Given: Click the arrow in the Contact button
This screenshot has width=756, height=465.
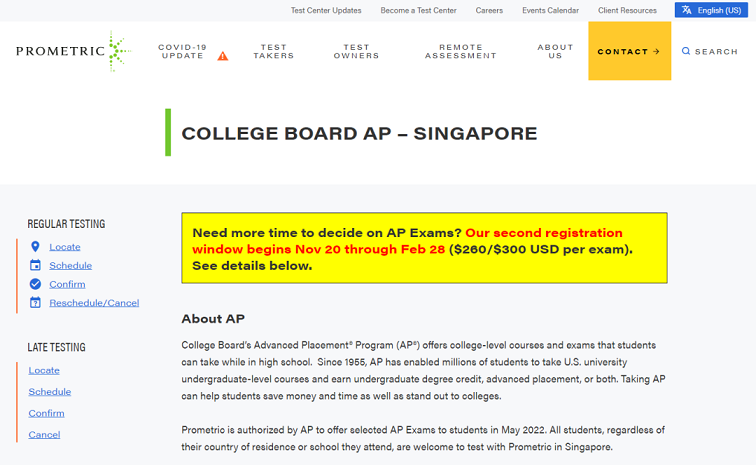Looking at the screenshot, I should coord(656,51).
